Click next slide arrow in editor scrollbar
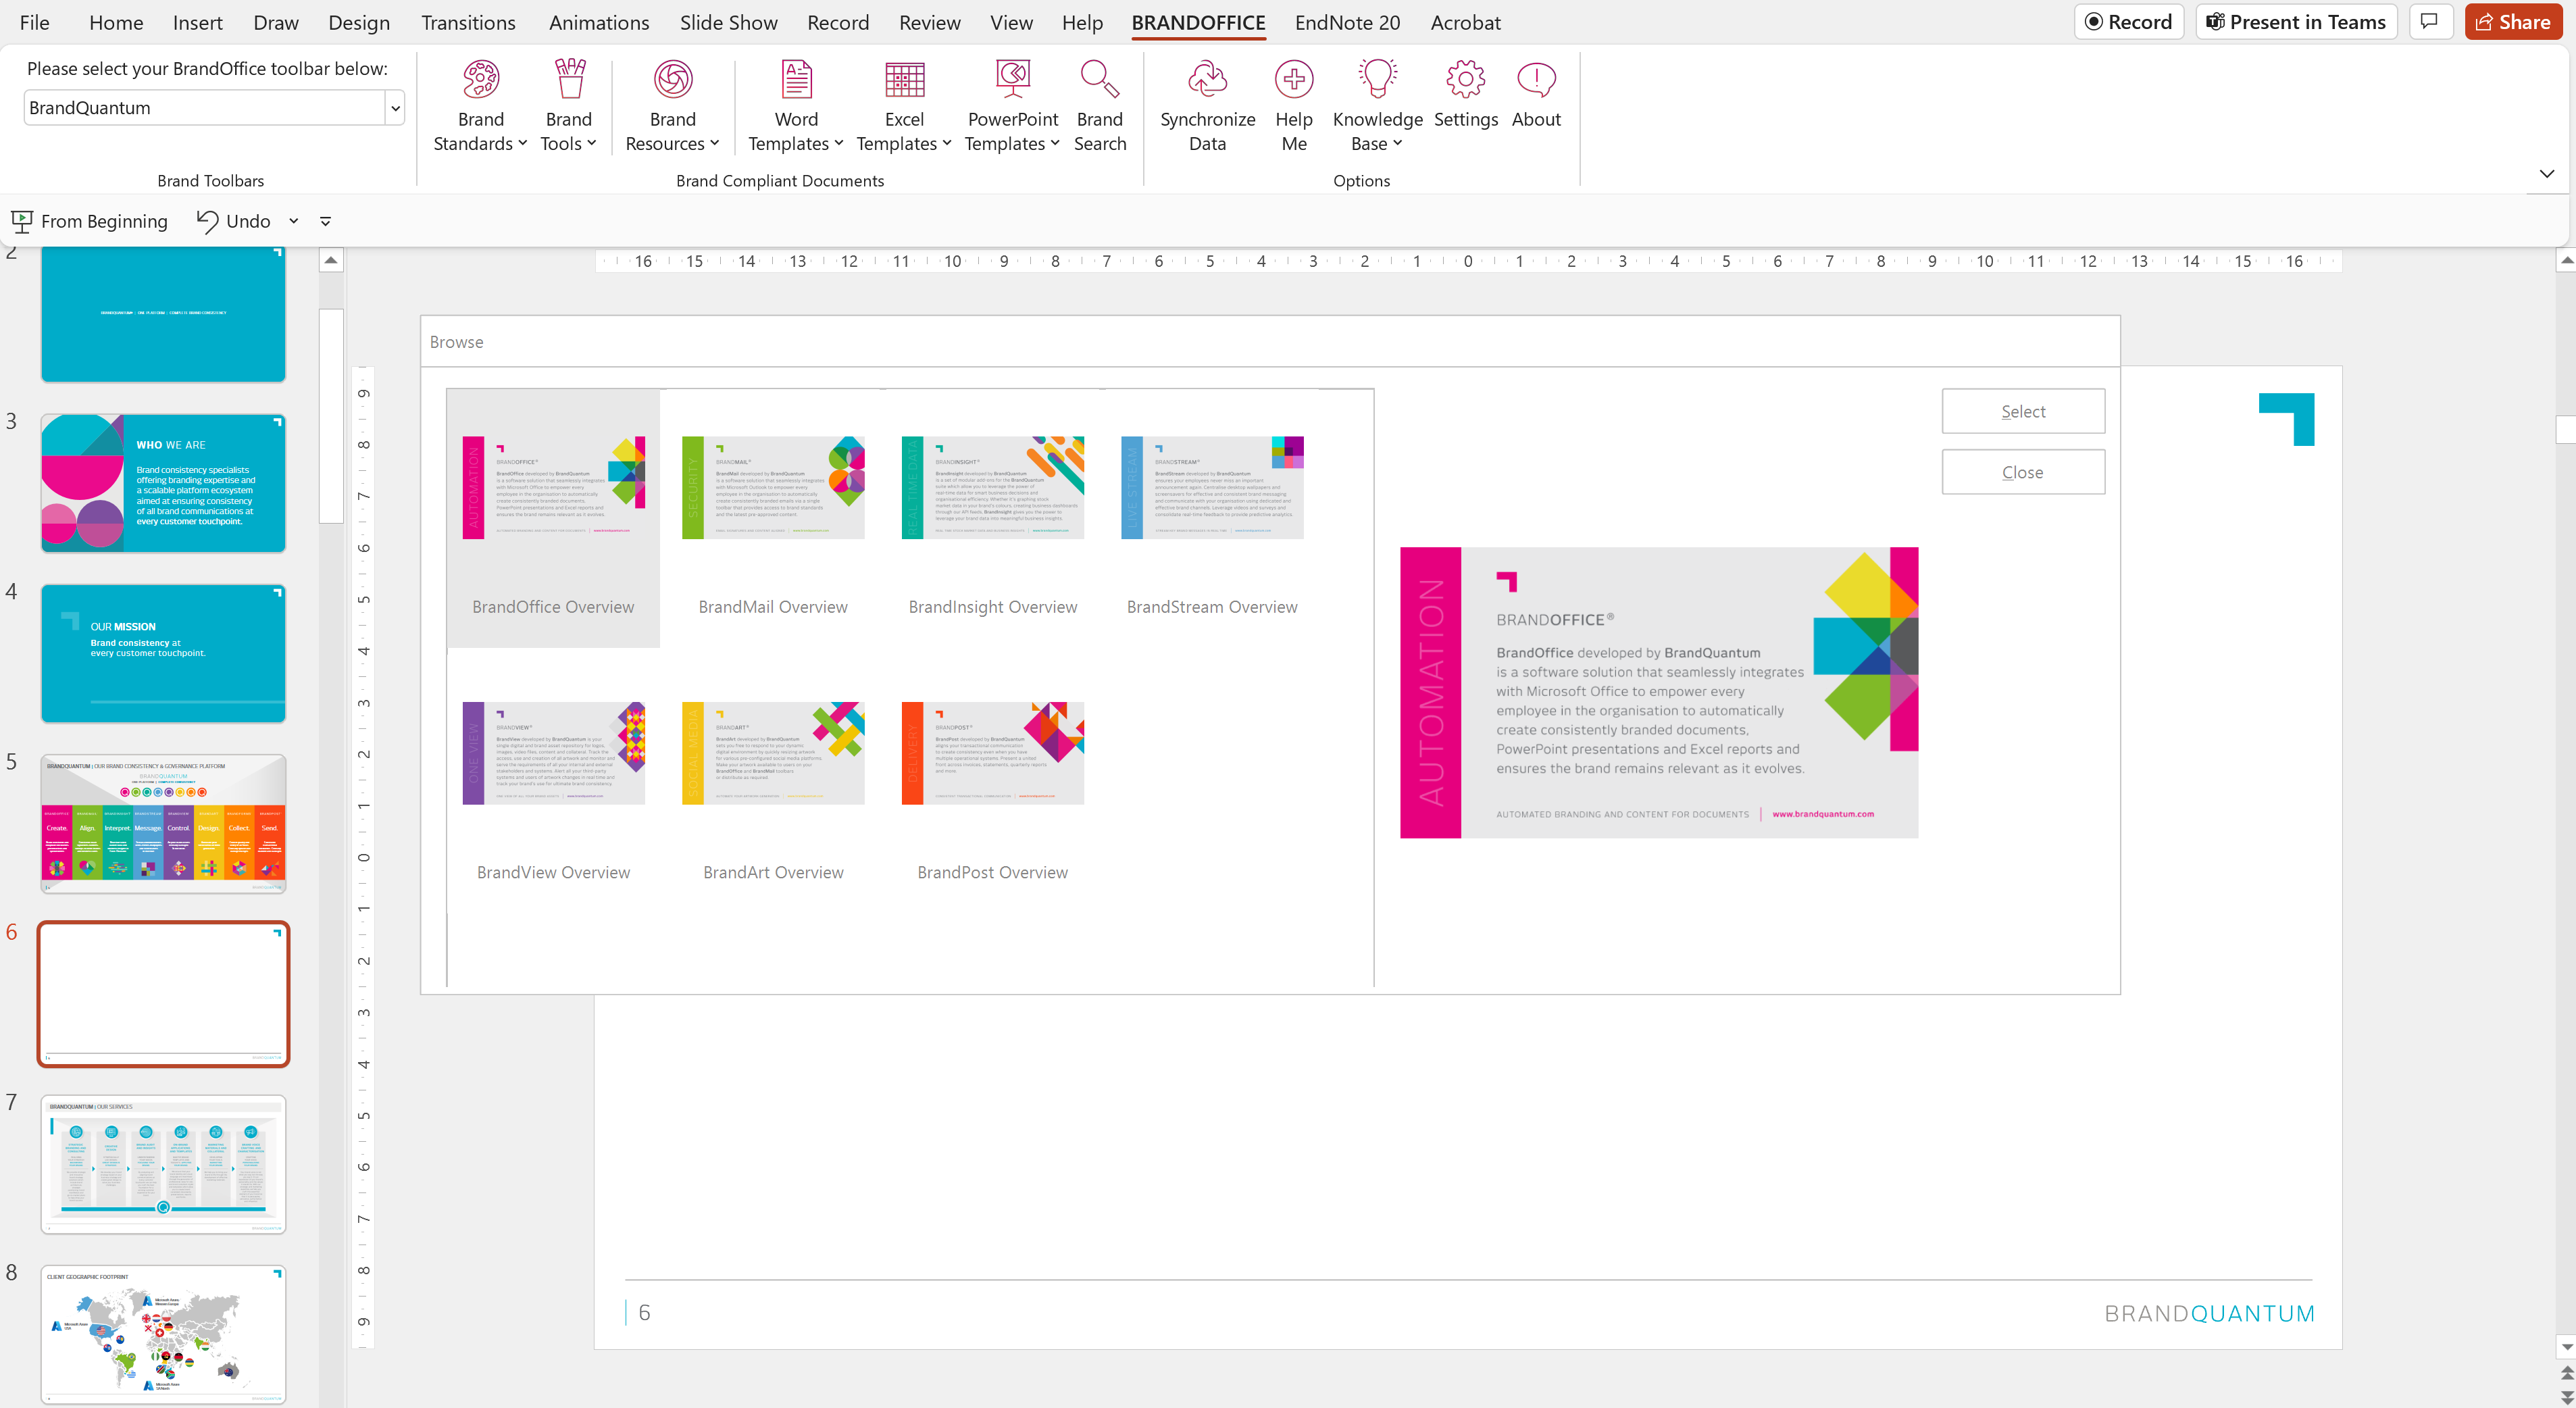Image resolution: width=2576 pixels, height=1408 pixels. 2566,1396
